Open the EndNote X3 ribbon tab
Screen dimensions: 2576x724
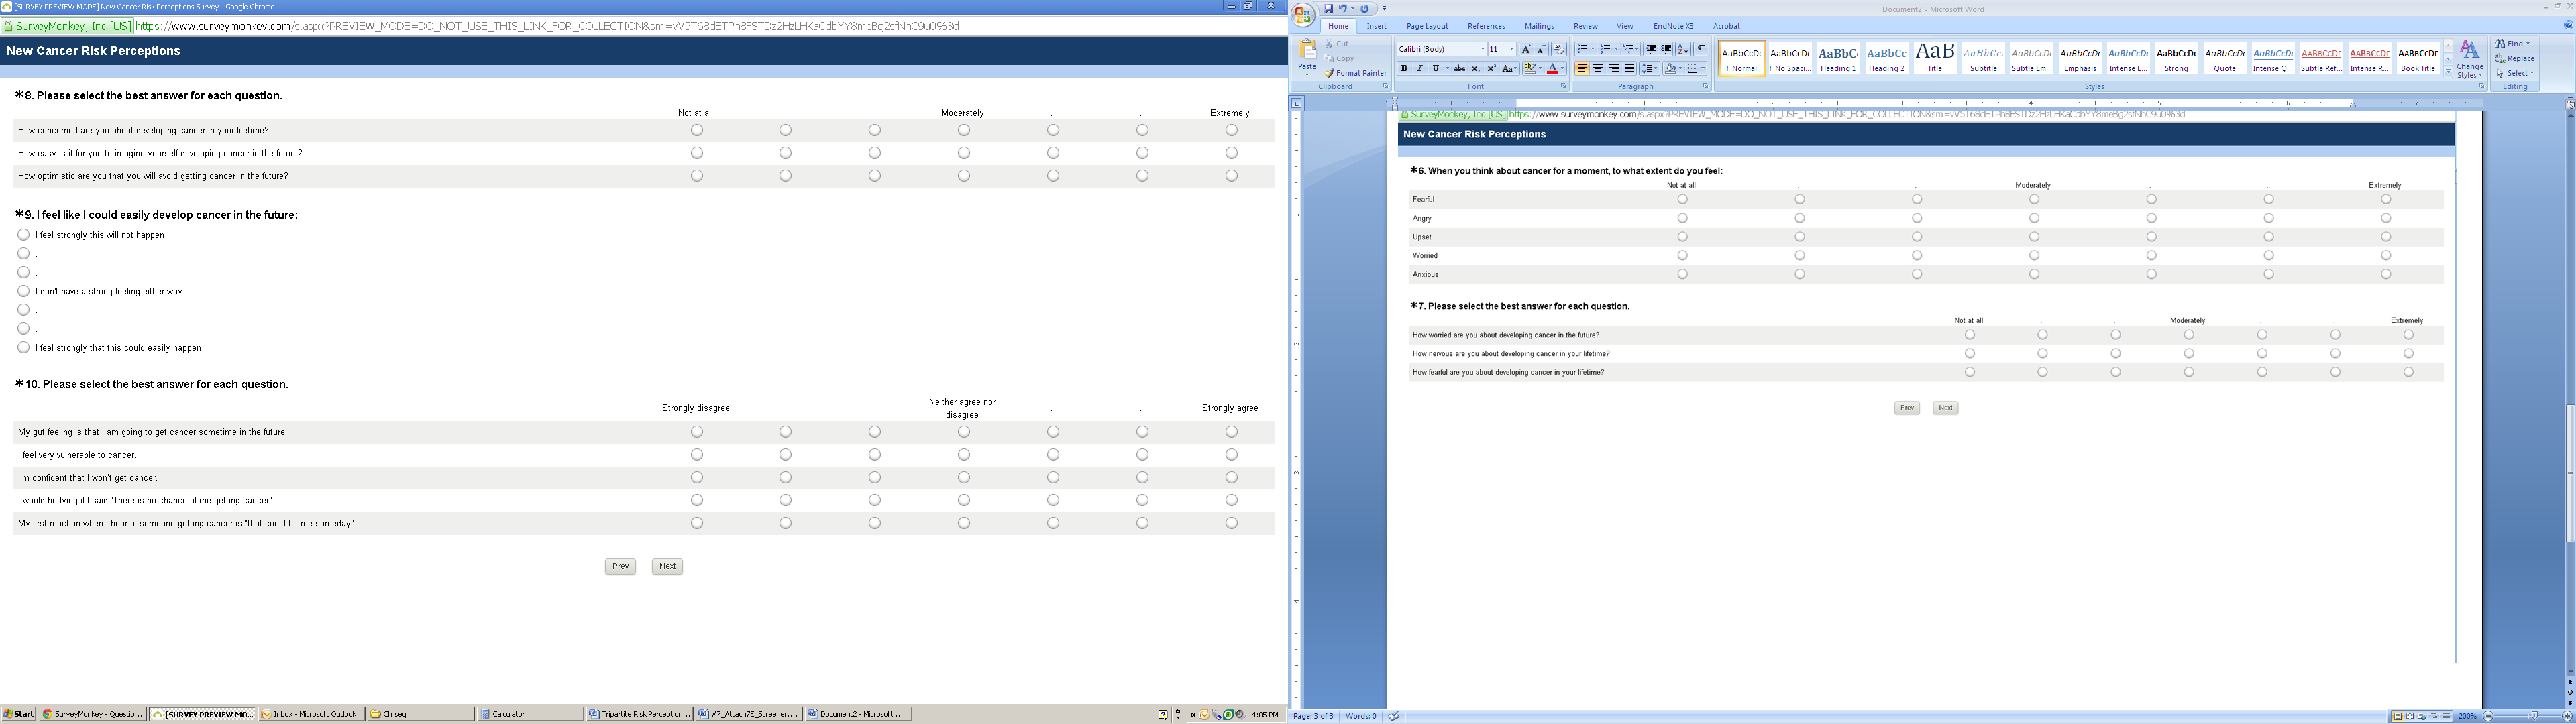1673,26
